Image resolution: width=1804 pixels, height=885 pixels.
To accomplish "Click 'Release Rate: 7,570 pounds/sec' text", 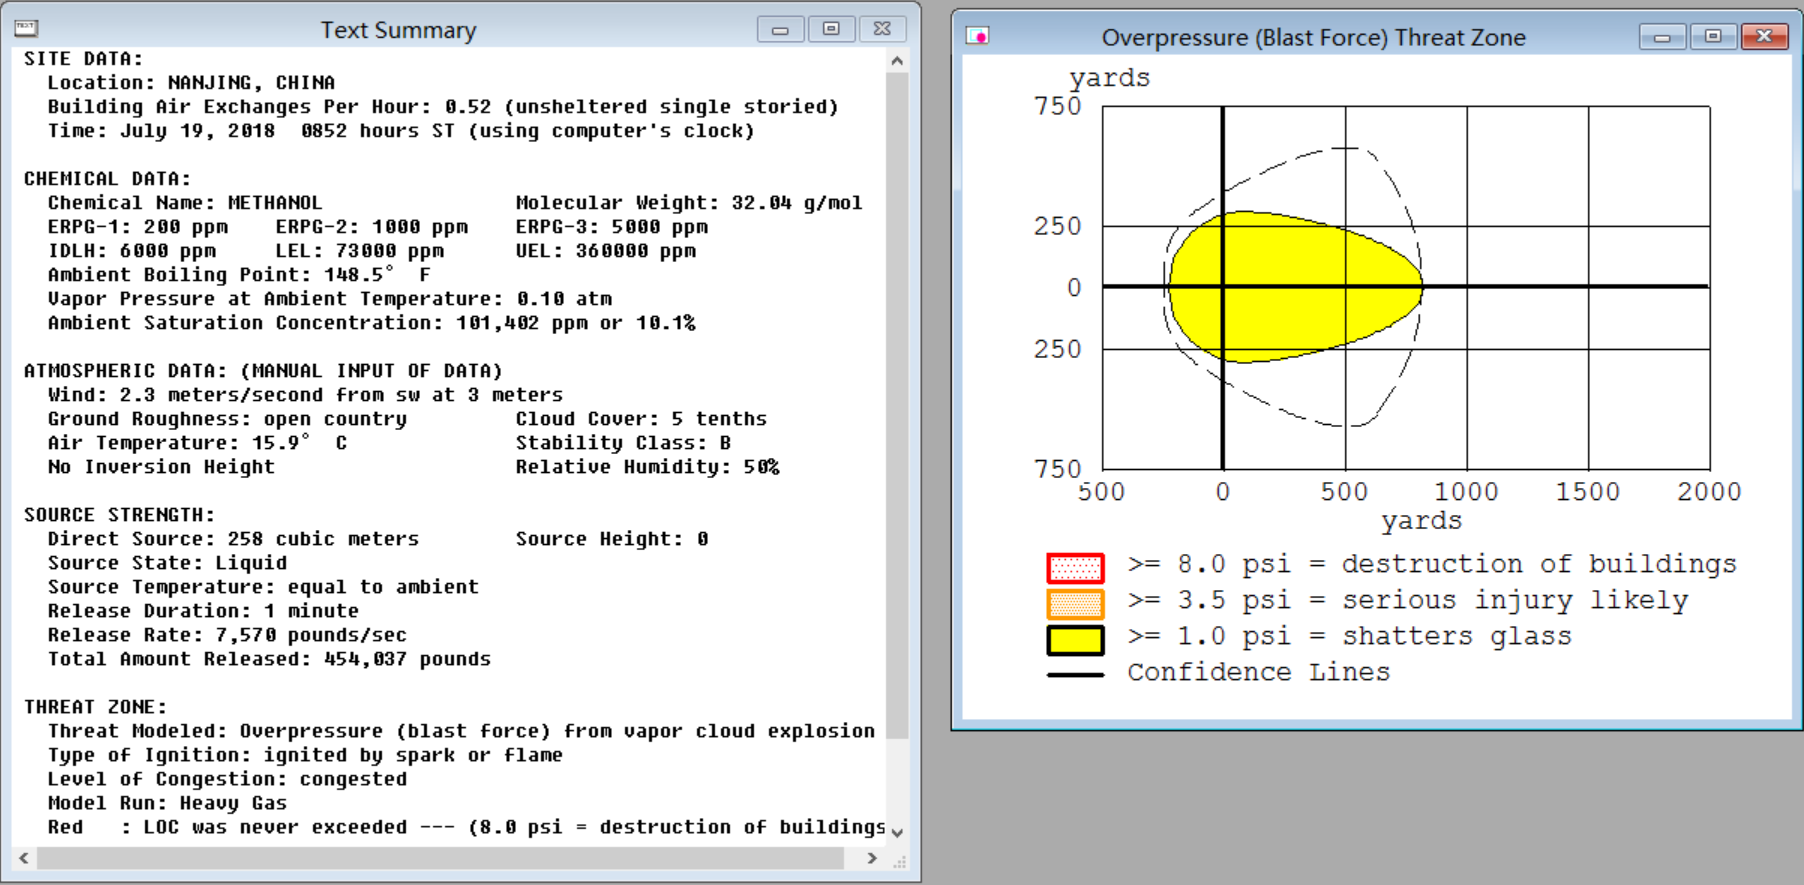I will click(x=227, y=635).
